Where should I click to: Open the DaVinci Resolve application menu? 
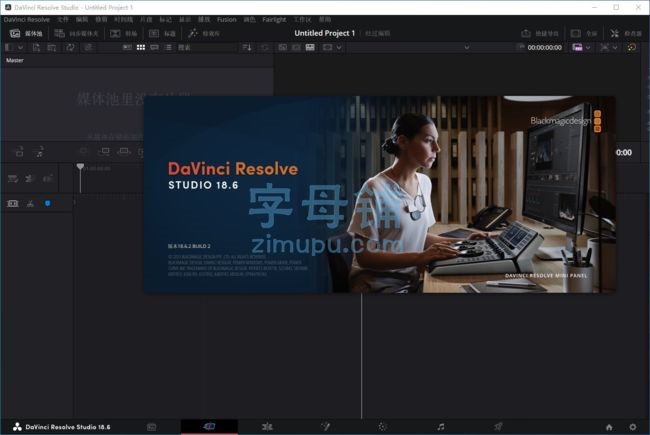[27, 19]
